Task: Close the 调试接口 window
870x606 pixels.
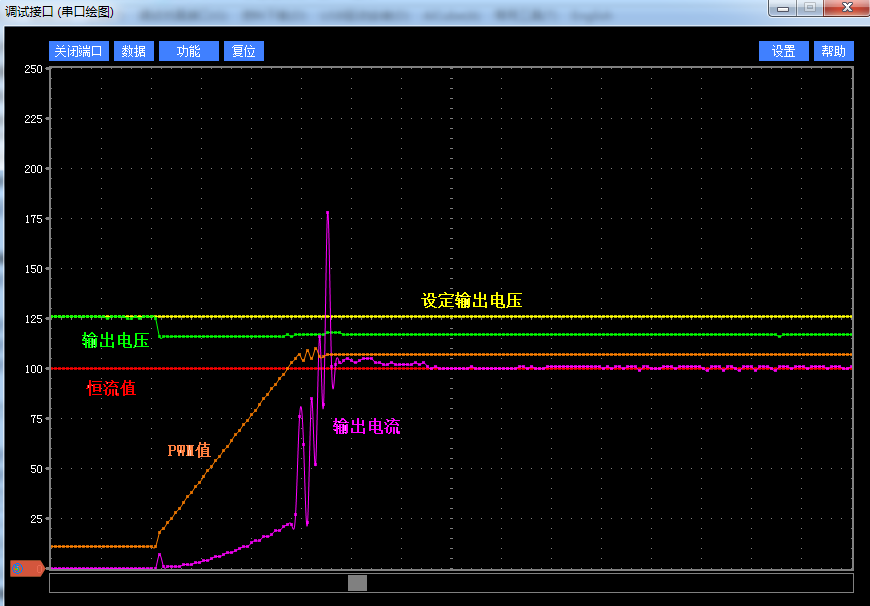Action: click(847, 8)
